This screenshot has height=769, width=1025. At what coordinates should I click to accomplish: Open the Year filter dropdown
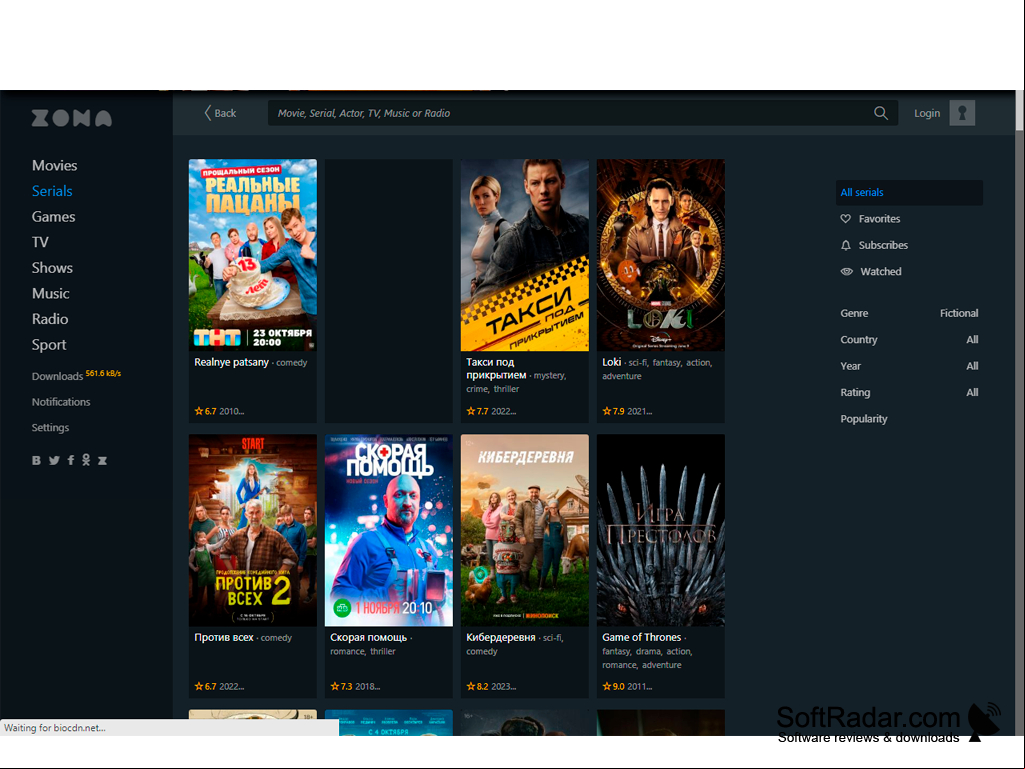[x=909, y=366]
